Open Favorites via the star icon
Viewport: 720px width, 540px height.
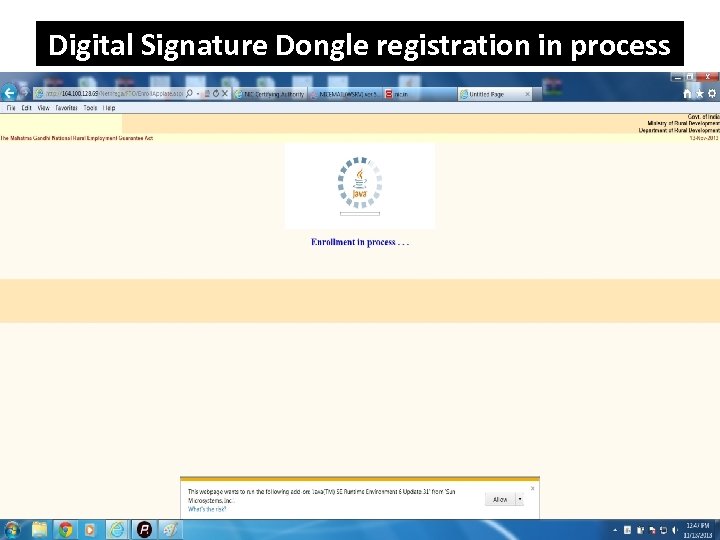click(x=699, y=94)
